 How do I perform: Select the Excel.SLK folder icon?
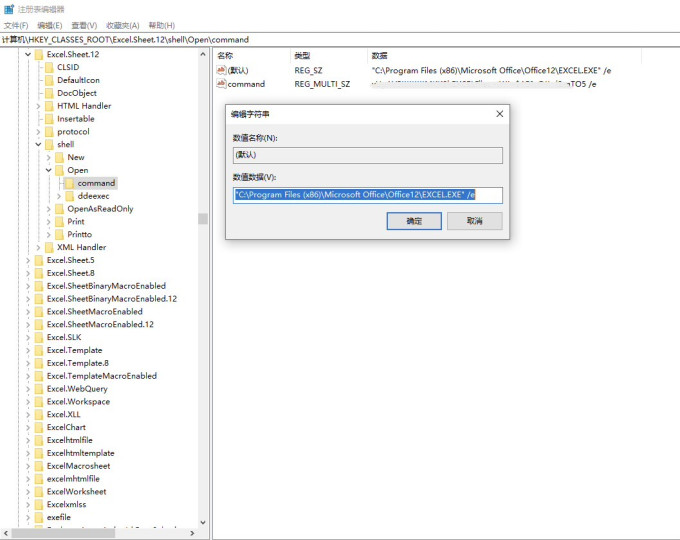pos(39,337)
